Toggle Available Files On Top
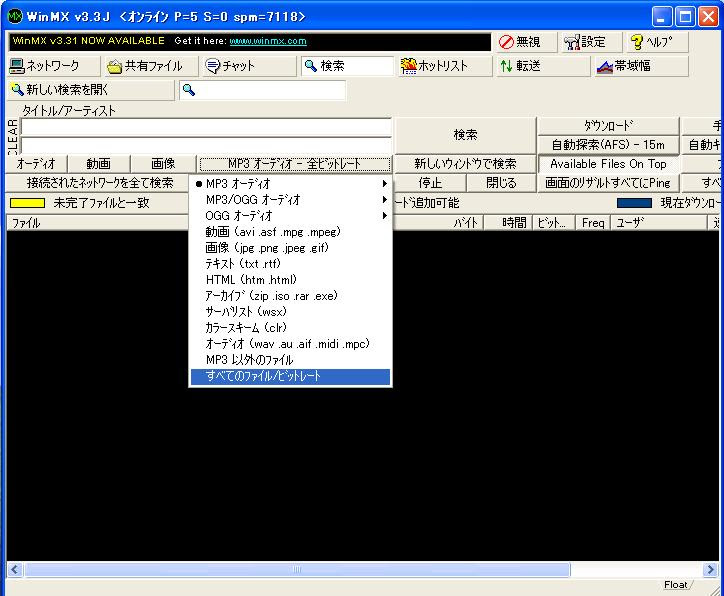 pos(608,164)
